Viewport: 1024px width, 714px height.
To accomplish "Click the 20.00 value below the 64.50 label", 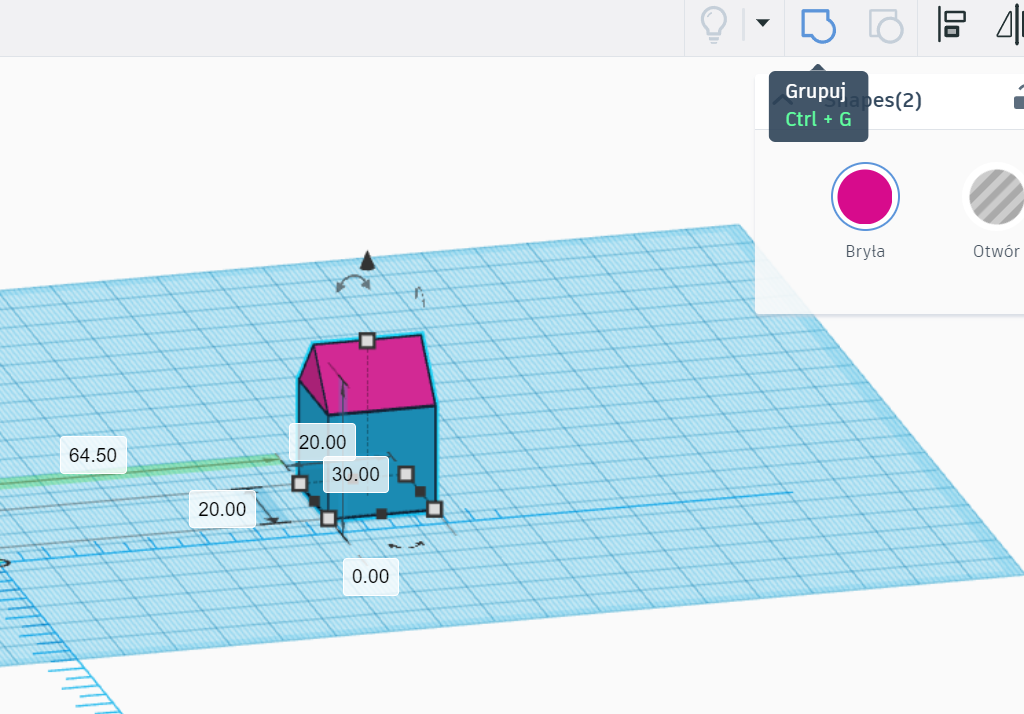I will (222, 509).
